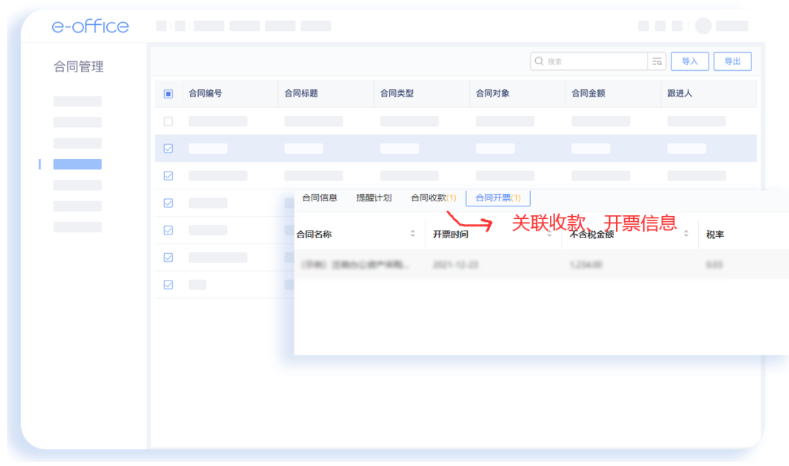Click the 合同编号 column header

pos(206,94)
